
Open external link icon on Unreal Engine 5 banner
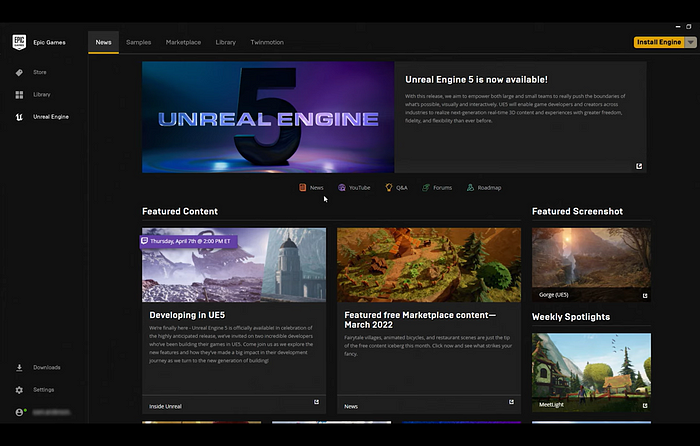point(639,166)
